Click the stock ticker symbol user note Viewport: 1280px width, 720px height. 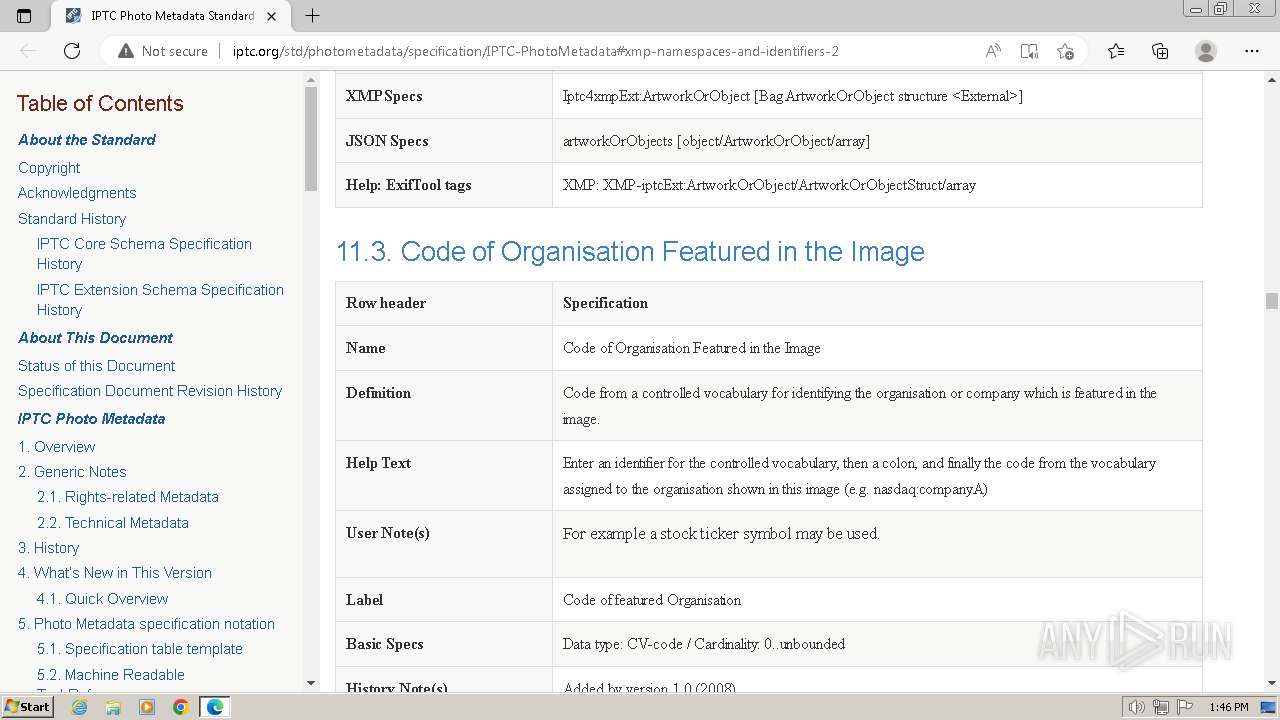click(x=721, y=534)
